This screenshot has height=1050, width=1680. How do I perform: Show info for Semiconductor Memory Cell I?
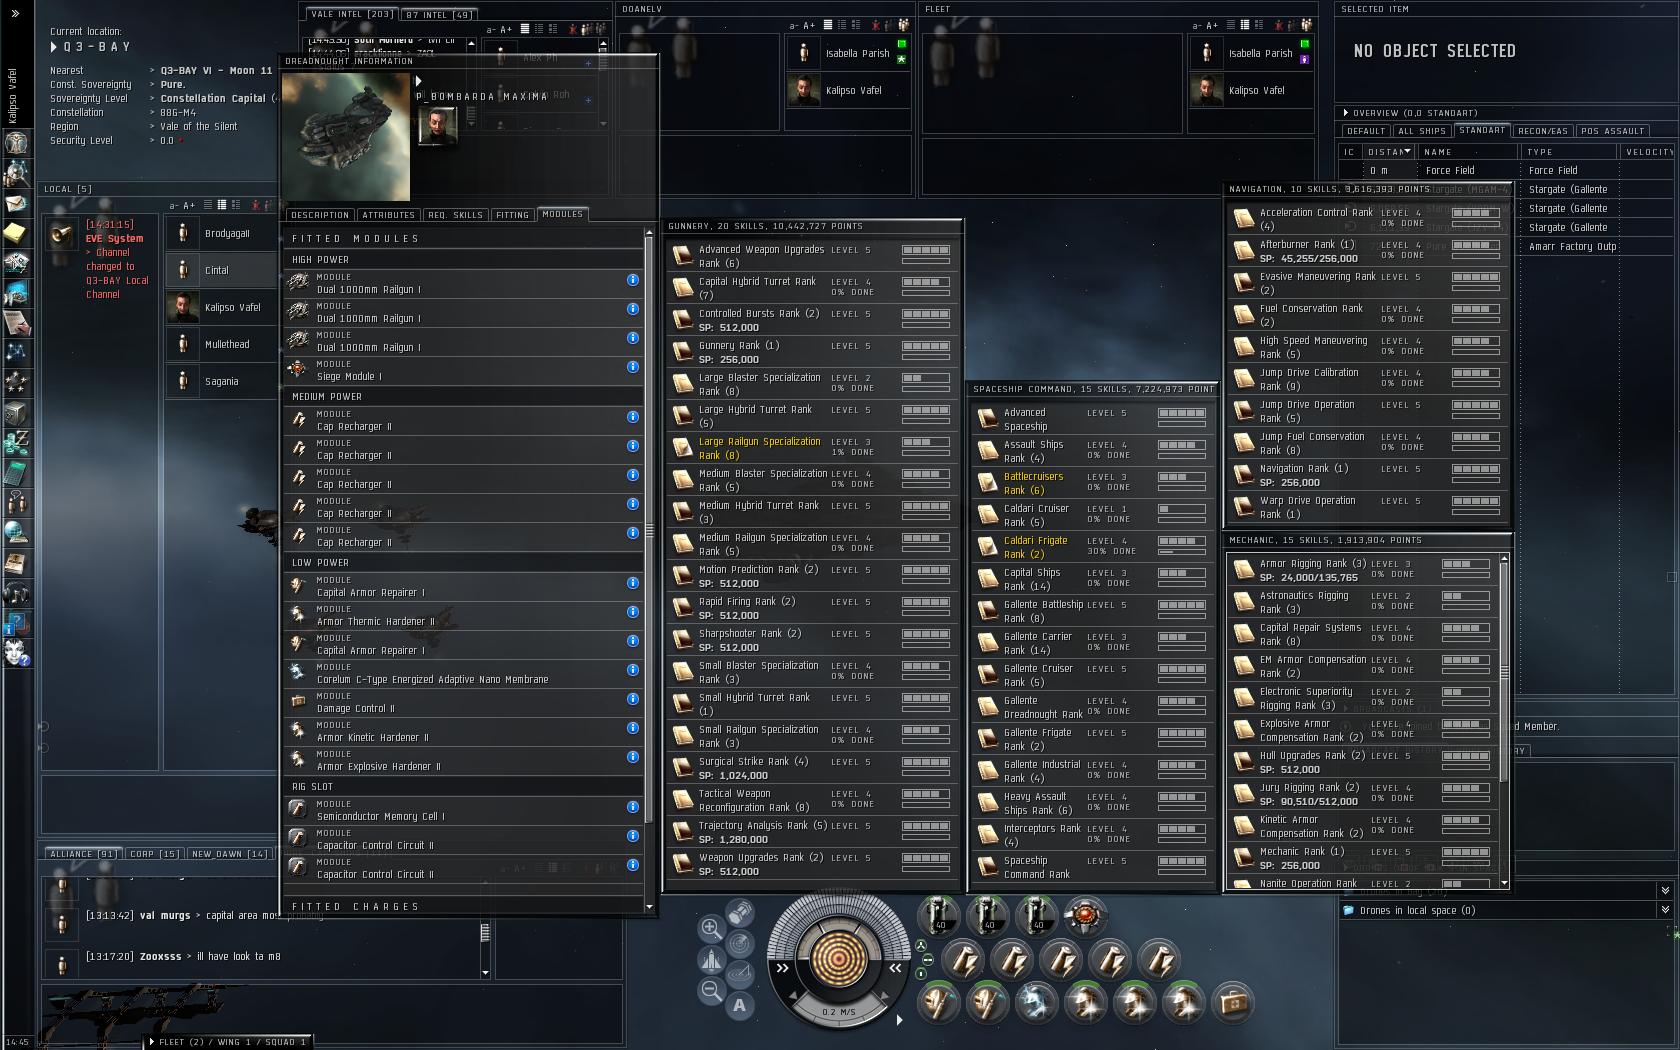pos(633,807)
